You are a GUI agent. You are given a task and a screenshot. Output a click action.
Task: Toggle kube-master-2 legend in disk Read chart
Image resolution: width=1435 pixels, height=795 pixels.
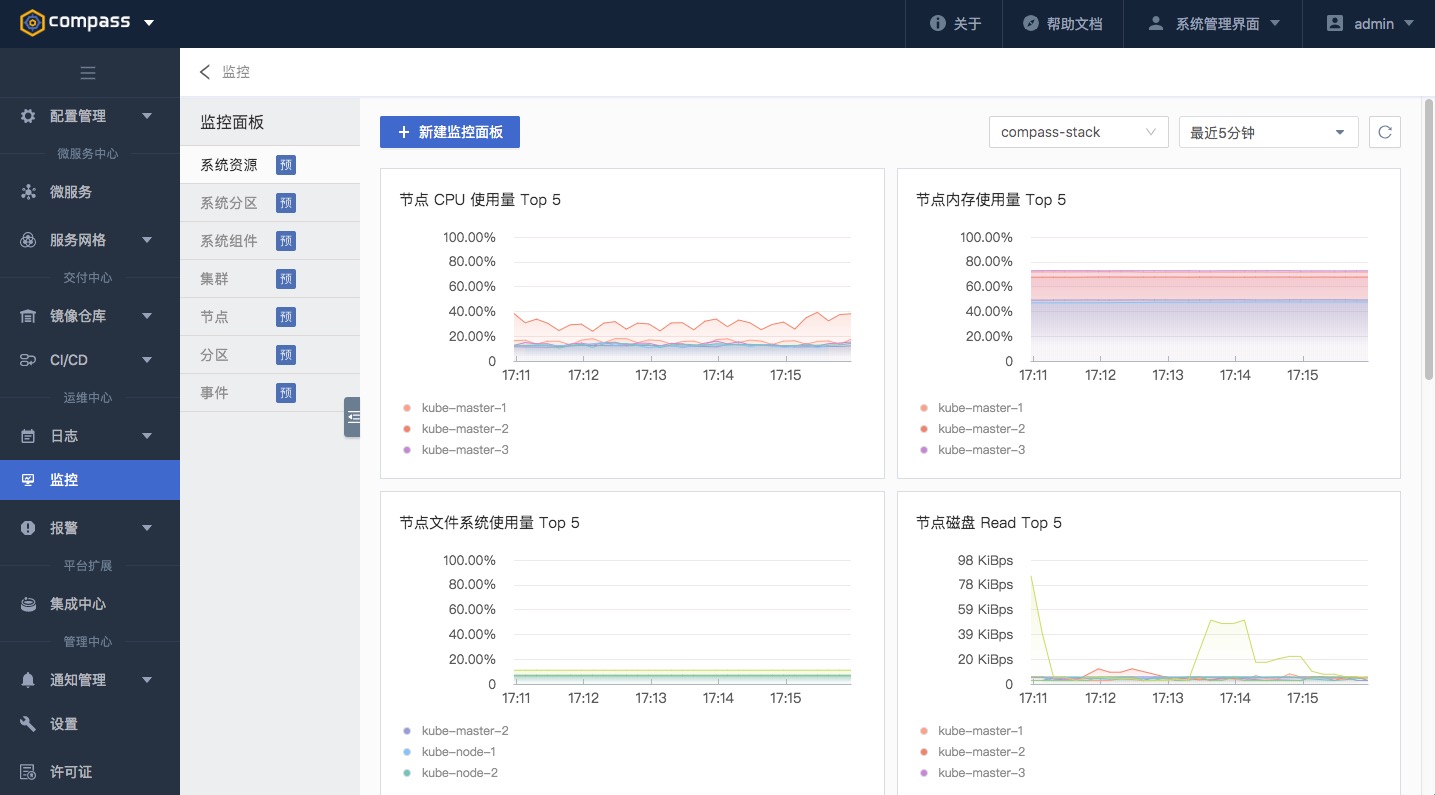(x=972, y=752)
